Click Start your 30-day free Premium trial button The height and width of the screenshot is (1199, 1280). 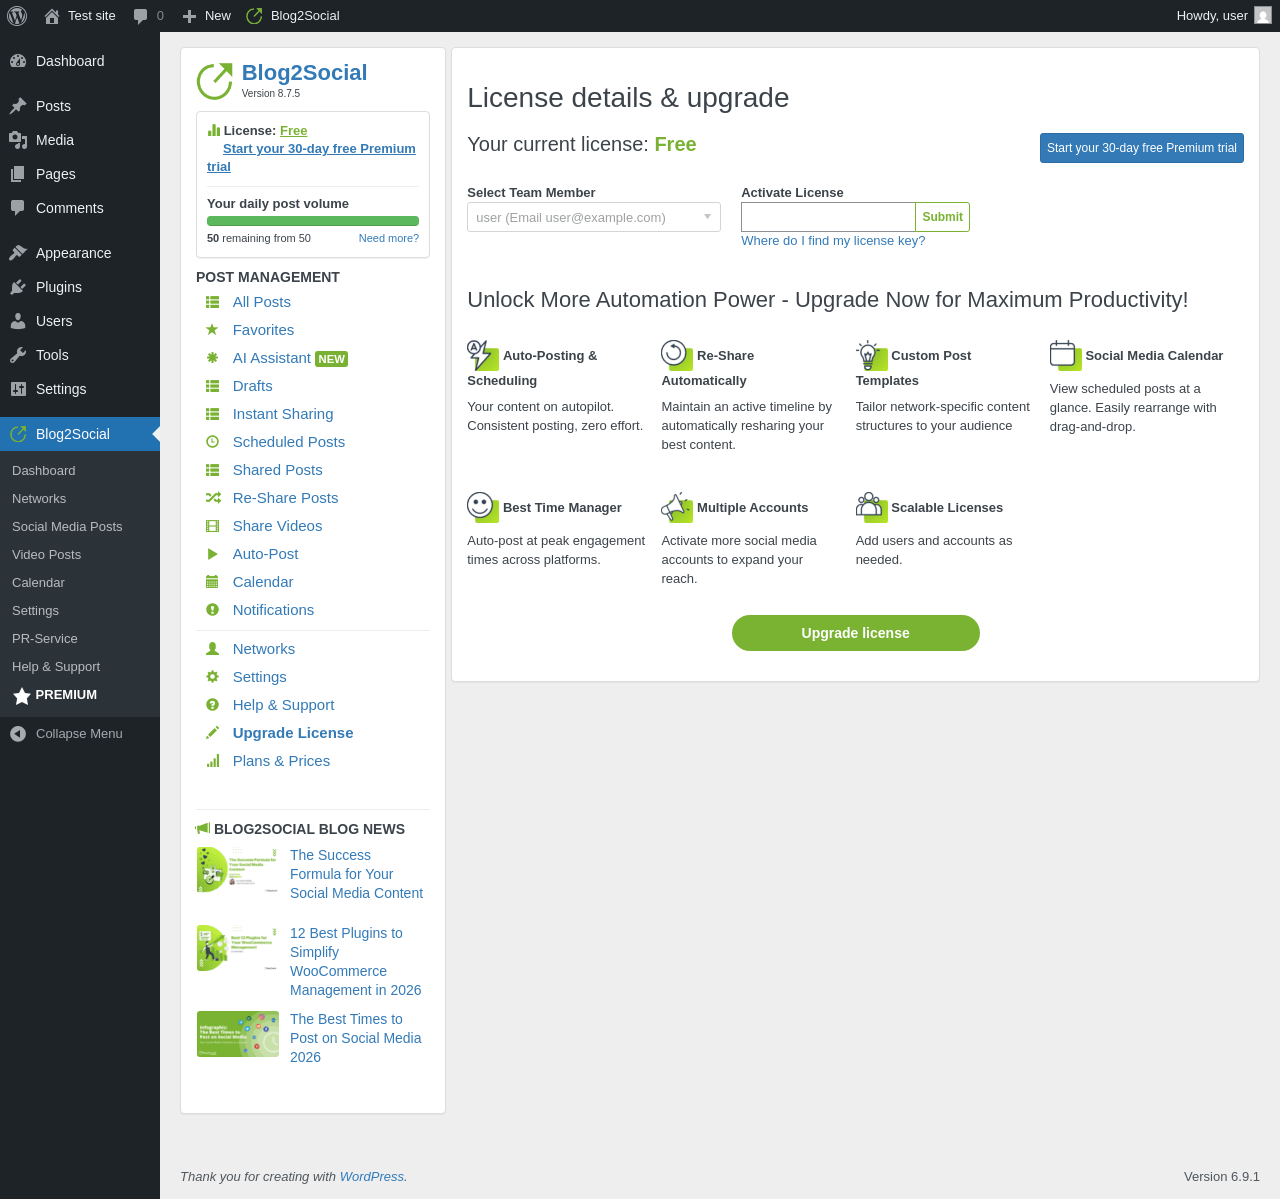click(1142, 148)
